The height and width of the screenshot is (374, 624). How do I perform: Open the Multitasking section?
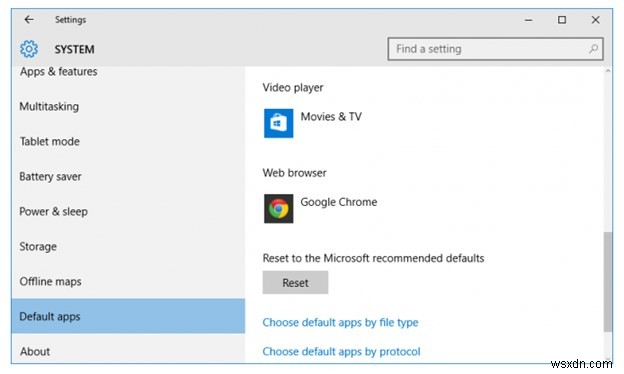coord(128,107)
